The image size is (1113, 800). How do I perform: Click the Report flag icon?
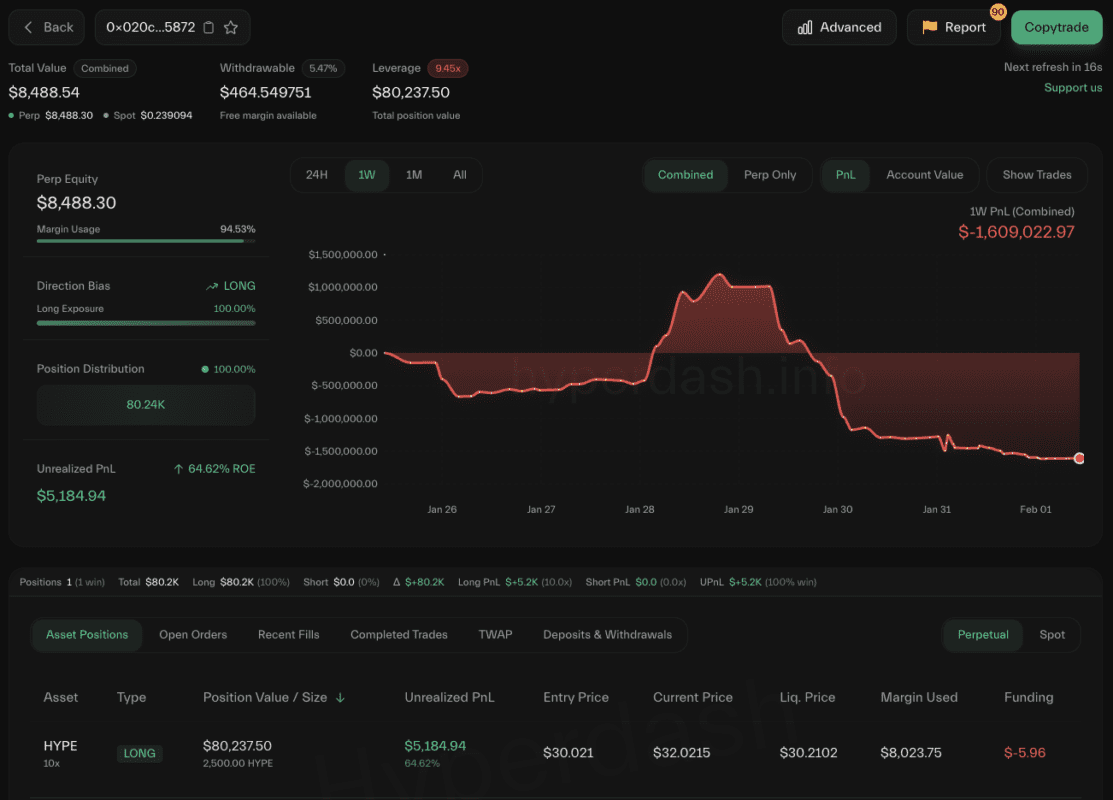(x=930, y=28)
